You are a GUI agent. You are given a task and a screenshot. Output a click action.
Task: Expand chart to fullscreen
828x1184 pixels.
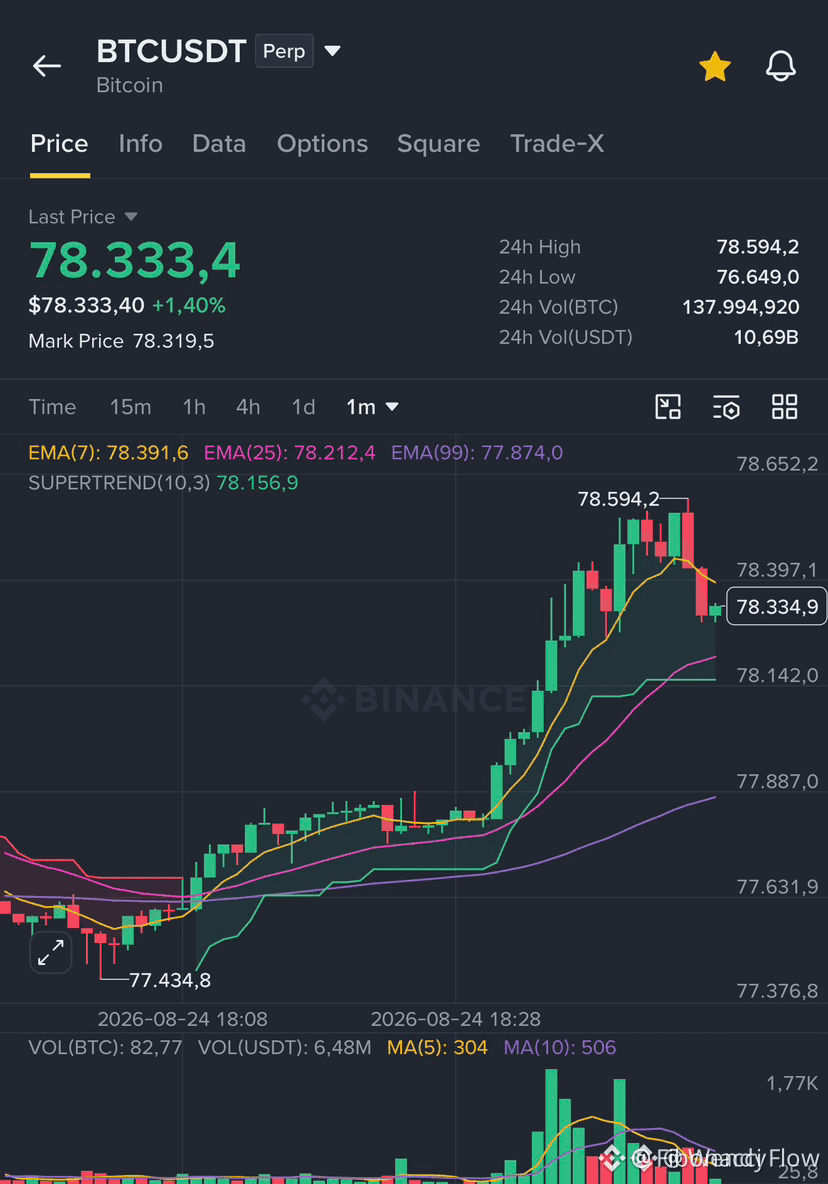(x=51, y=952)
